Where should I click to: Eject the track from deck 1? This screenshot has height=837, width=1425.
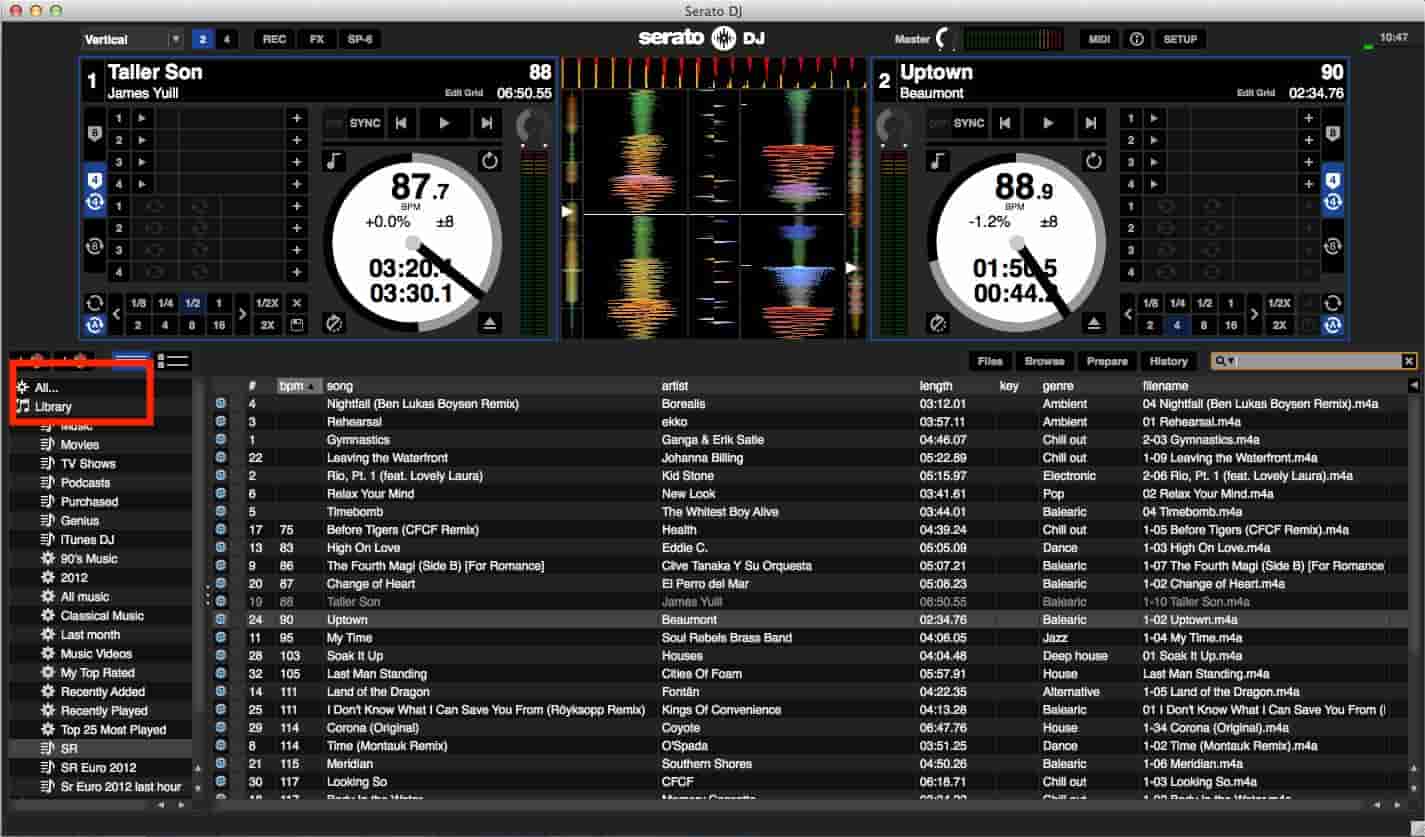489,323
